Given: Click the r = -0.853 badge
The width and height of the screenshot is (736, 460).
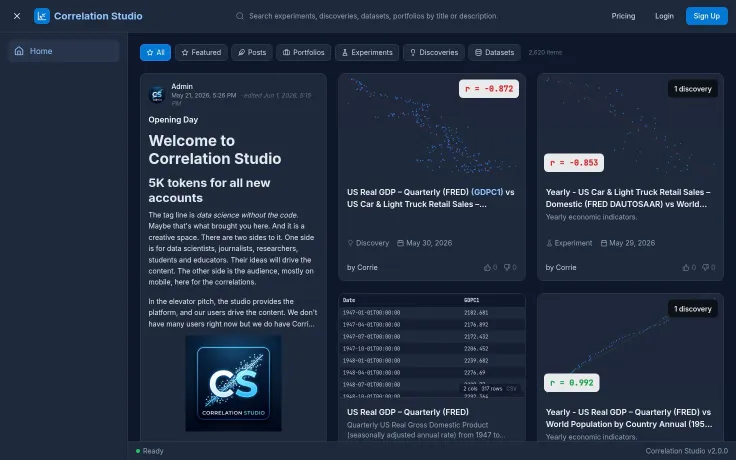Looking at the screenshot, I should [x=574, y=163].
